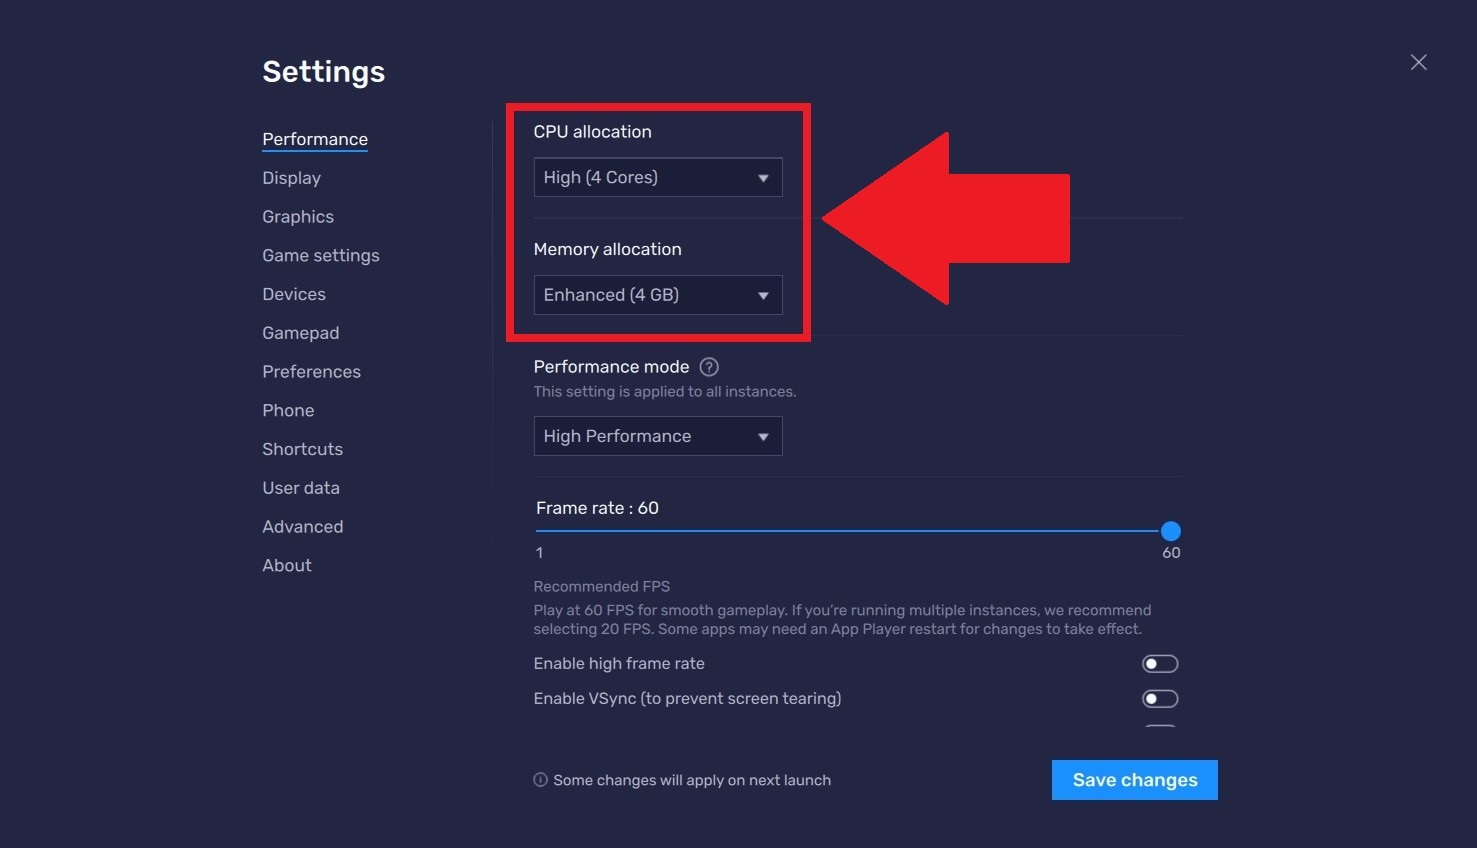Go to Game settings section
1477x848 pixels.
[x=320, y=256]
